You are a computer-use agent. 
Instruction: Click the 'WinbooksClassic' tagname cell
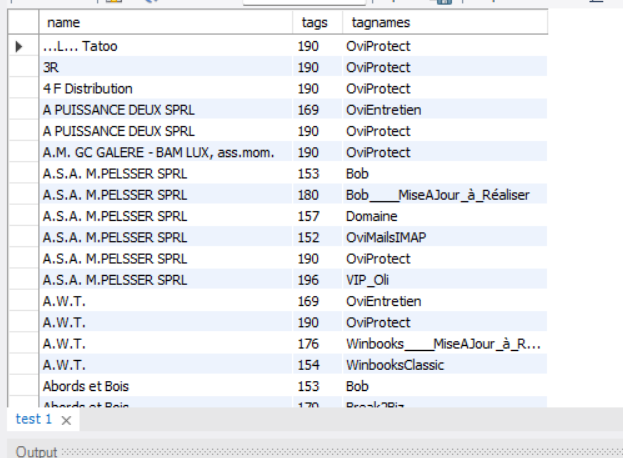click(x=445, y=365)
